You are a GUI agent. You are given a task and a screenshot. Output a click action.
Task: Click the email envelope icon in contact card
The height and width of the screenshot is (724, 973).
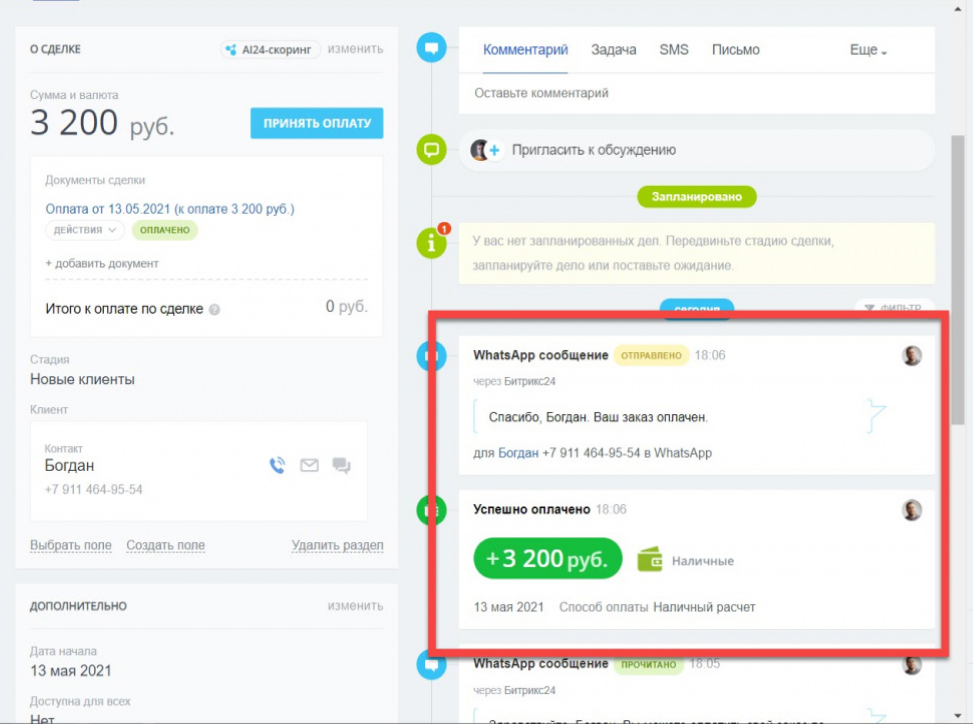coord(309,465)
